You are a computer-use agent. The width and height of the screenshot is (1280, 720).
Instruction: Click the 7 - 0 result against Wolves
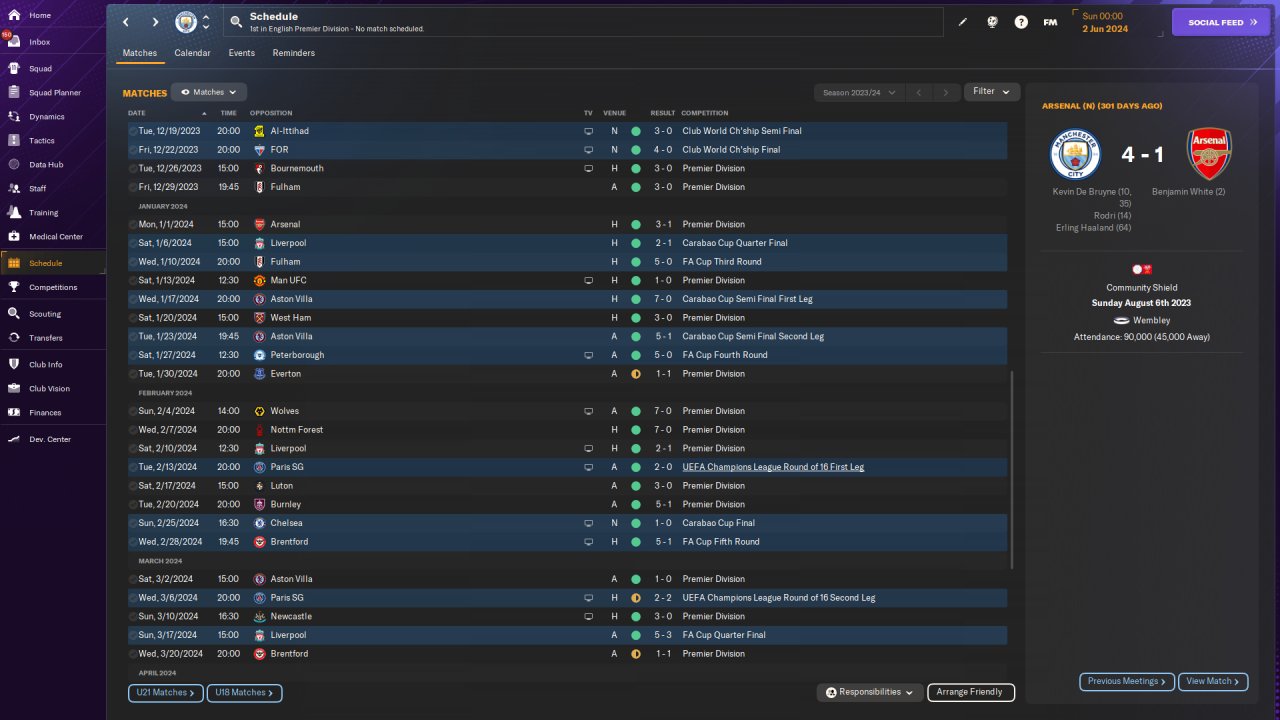coord(663,411)
